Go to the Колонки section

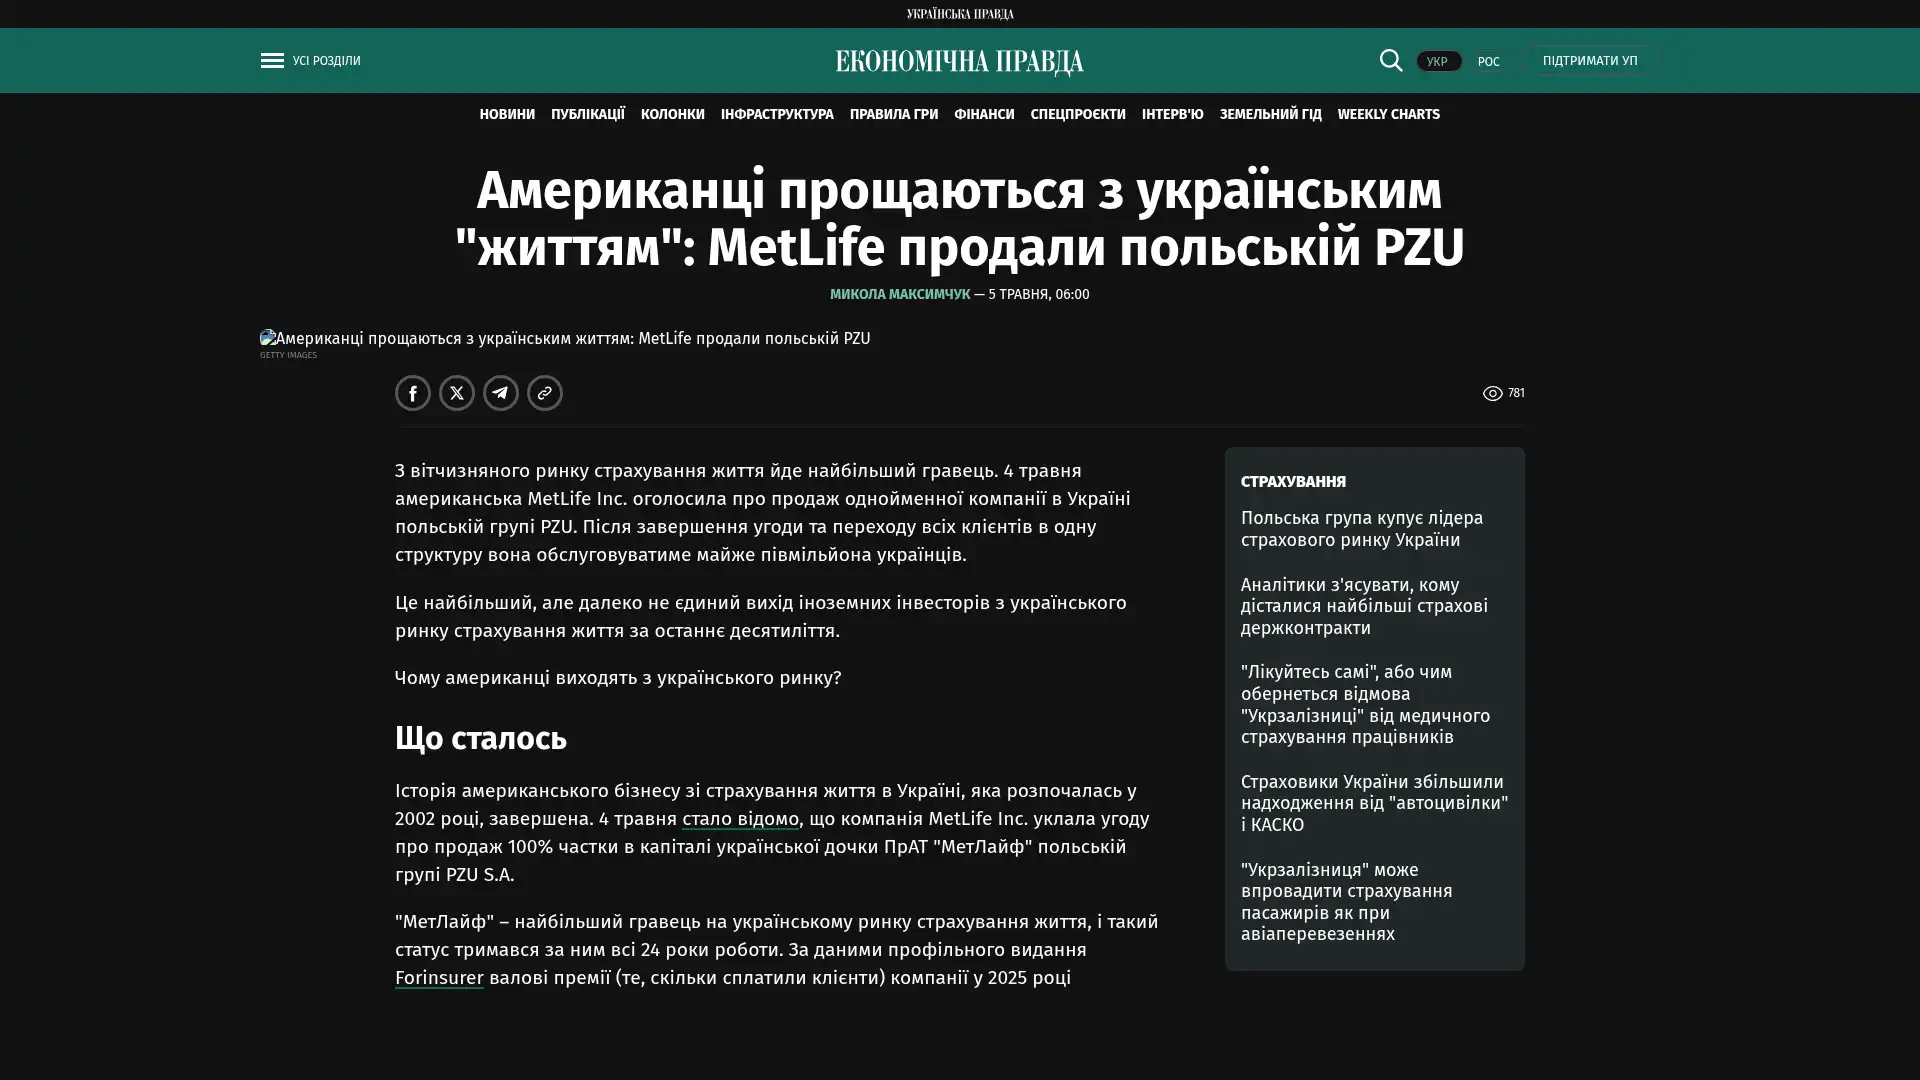point(673,114)
